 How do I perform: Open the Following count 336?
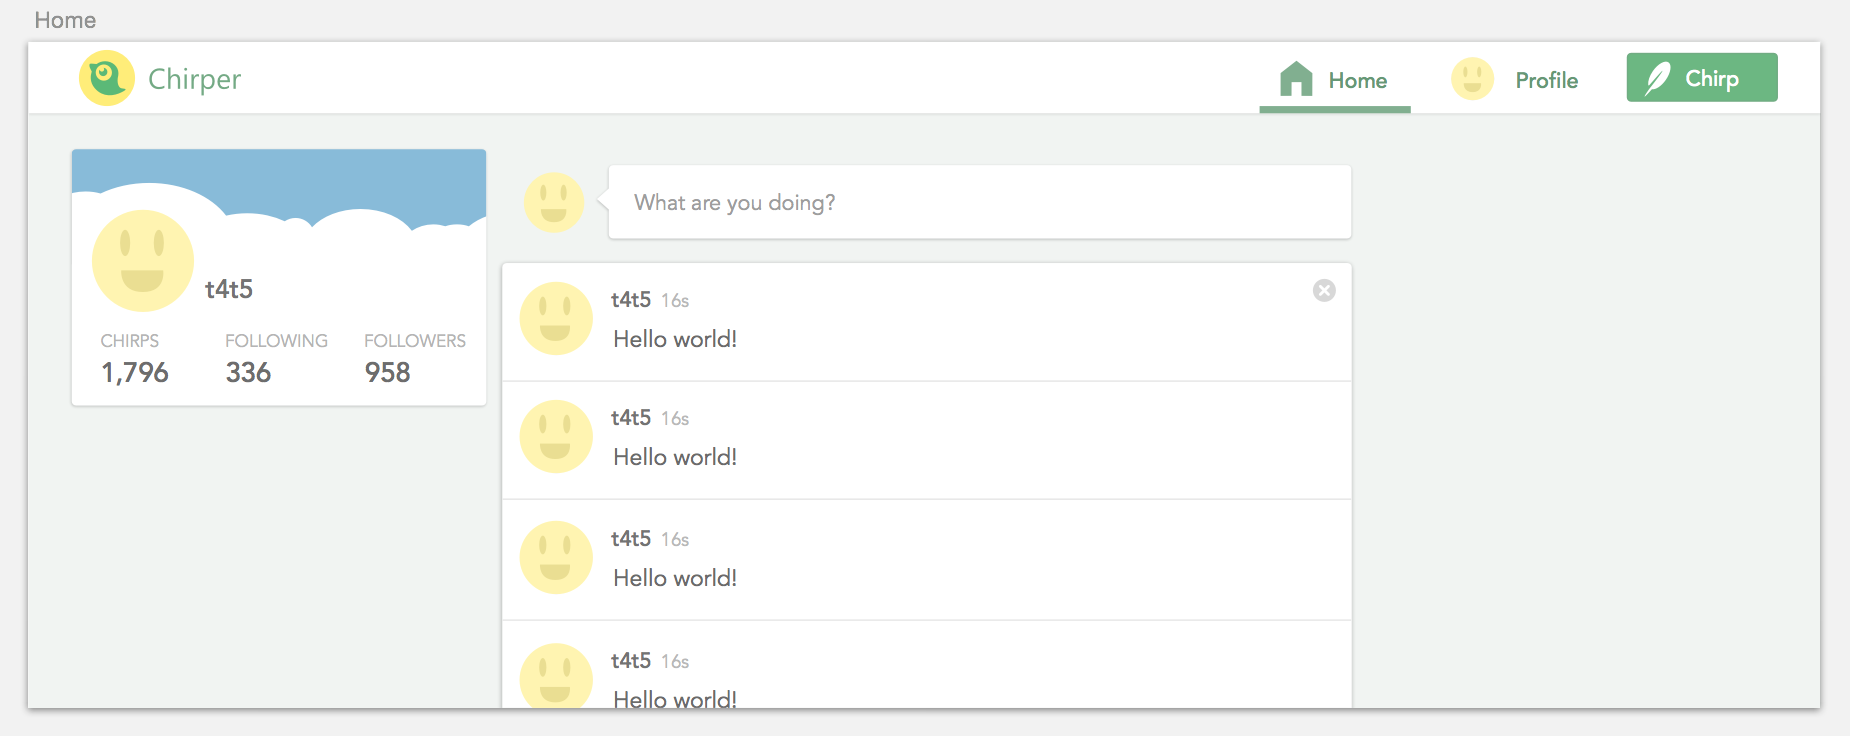248,372
